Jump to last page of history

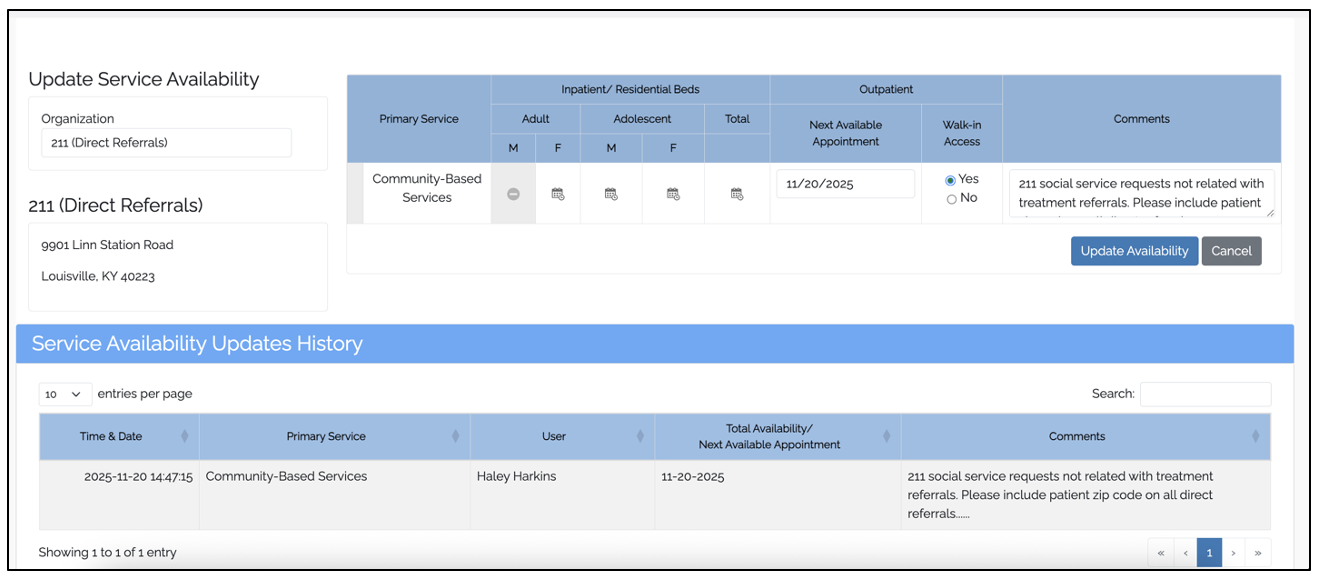click(1258, 552)
